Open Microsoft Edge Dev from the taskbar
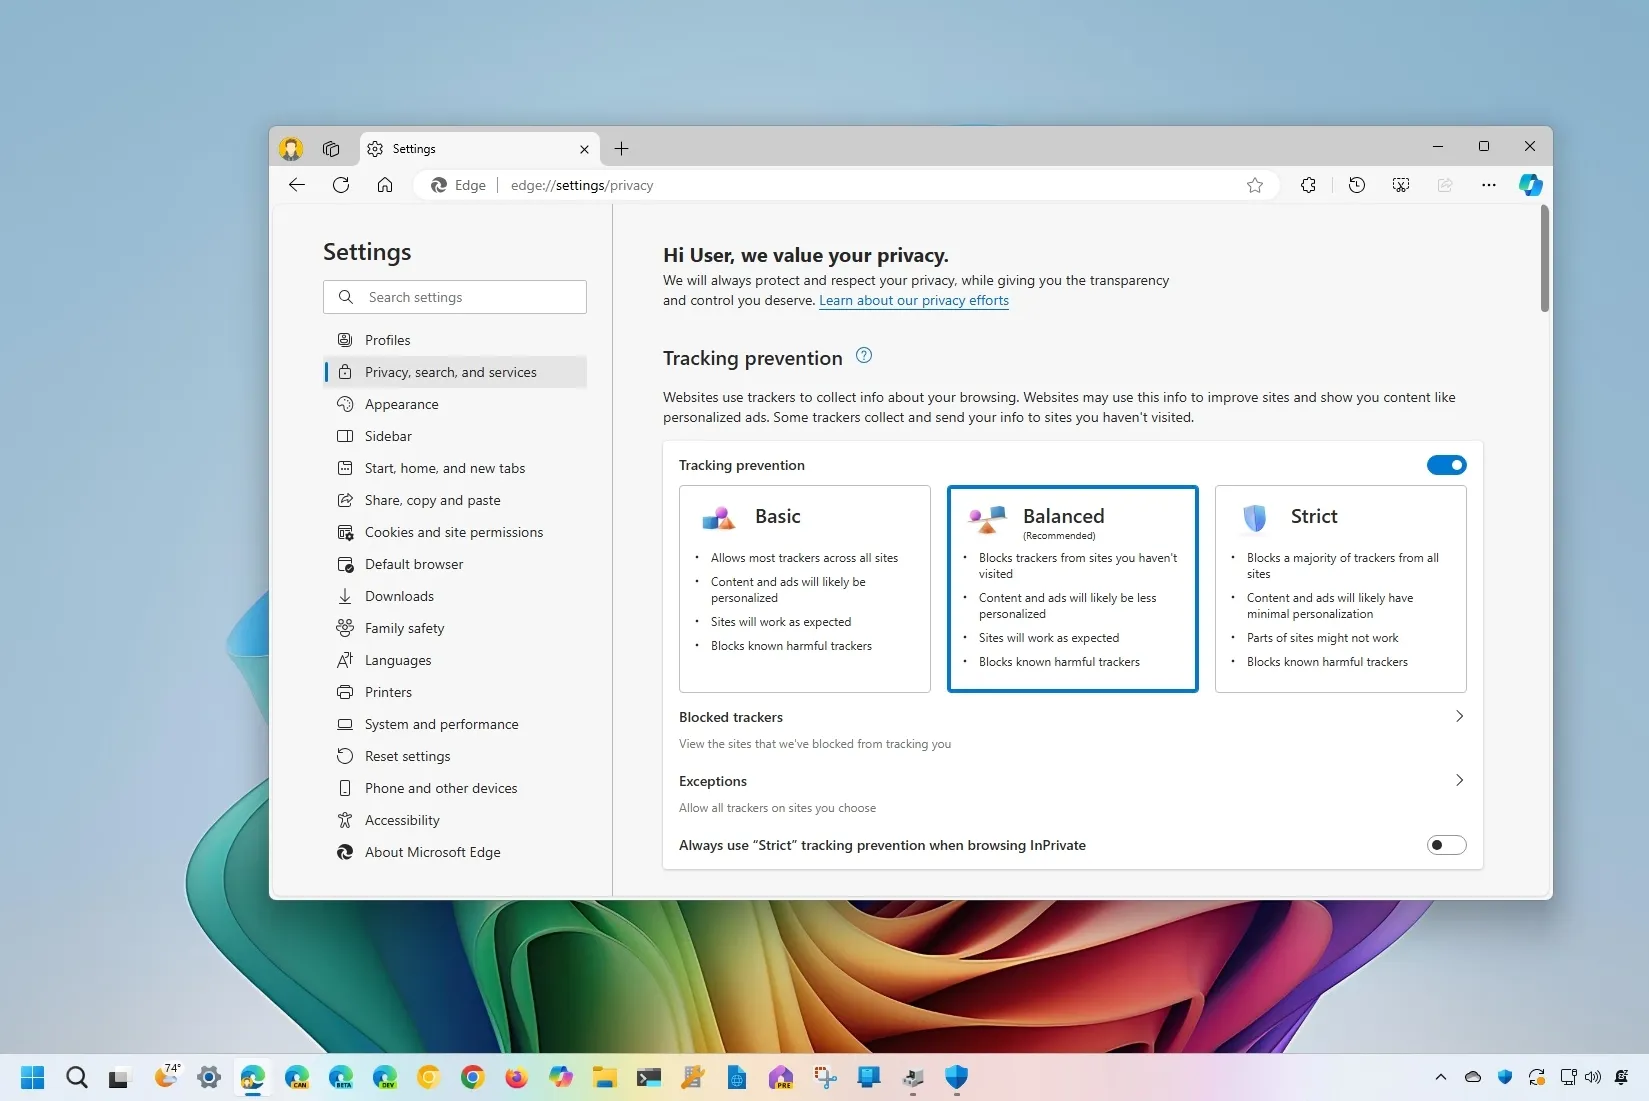This screenshot has height=1101, width=1649. pyautogui.click(x=385, y=1077)
